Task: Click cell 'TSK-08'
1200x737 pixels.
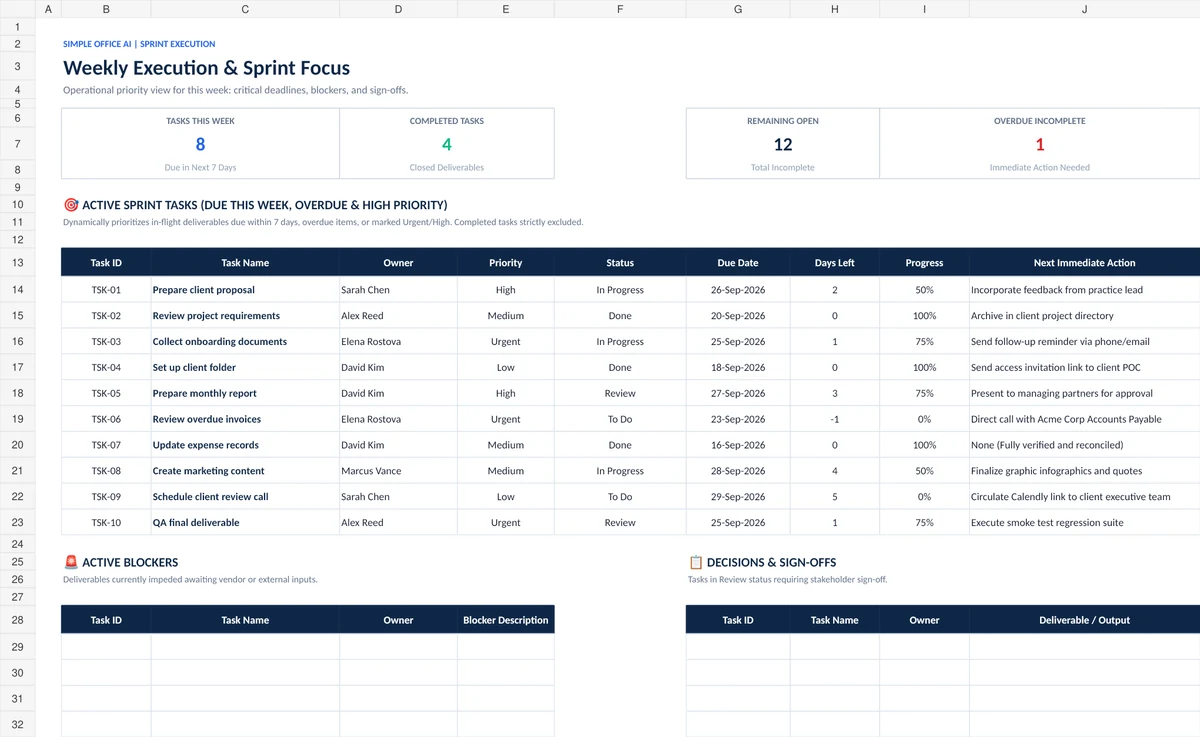Action: tap(106, 471)
